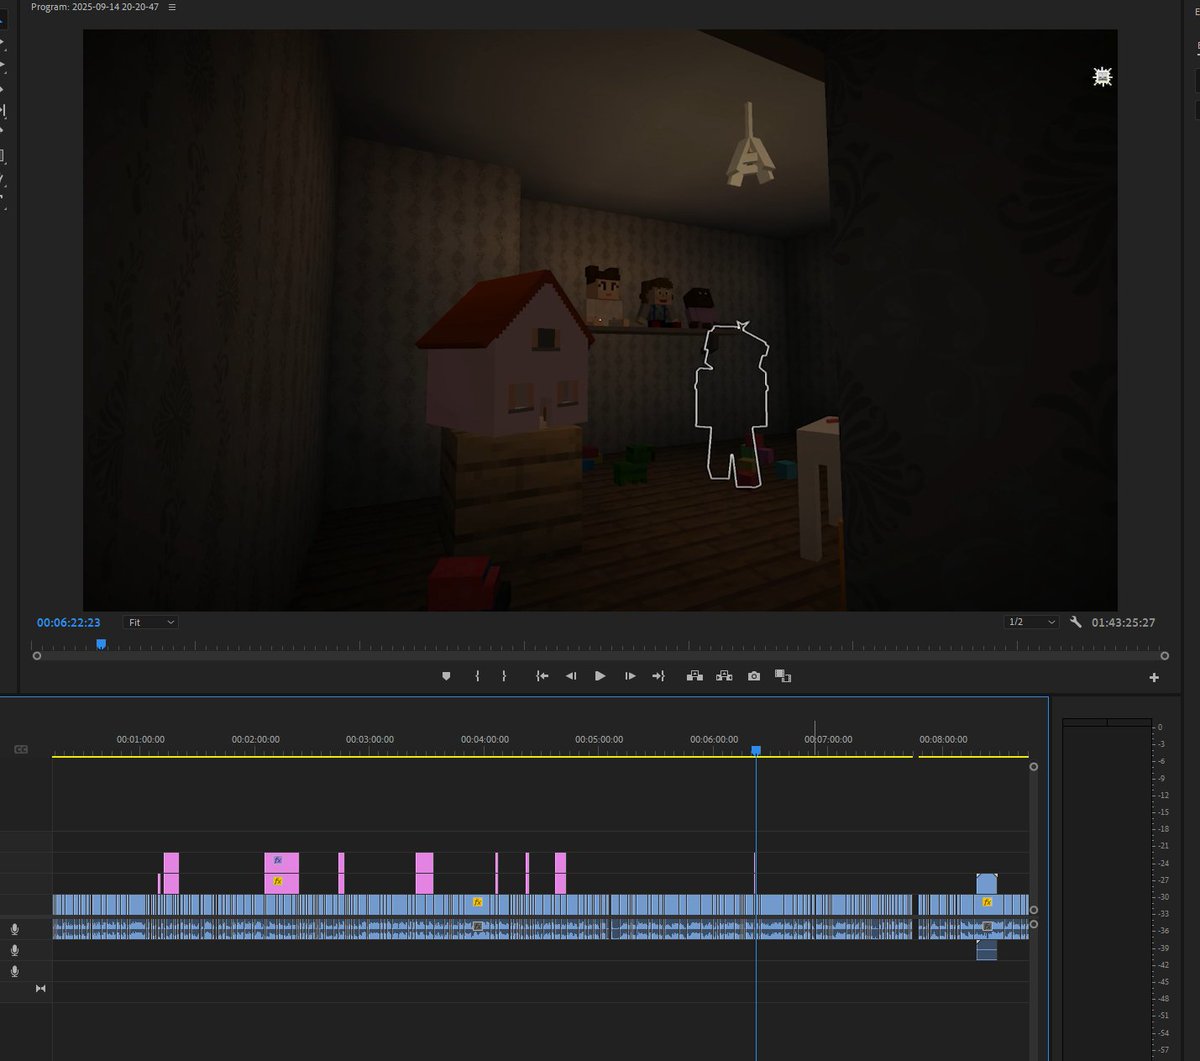Click the 00:01:00:00 ruler label

(141, 740)
